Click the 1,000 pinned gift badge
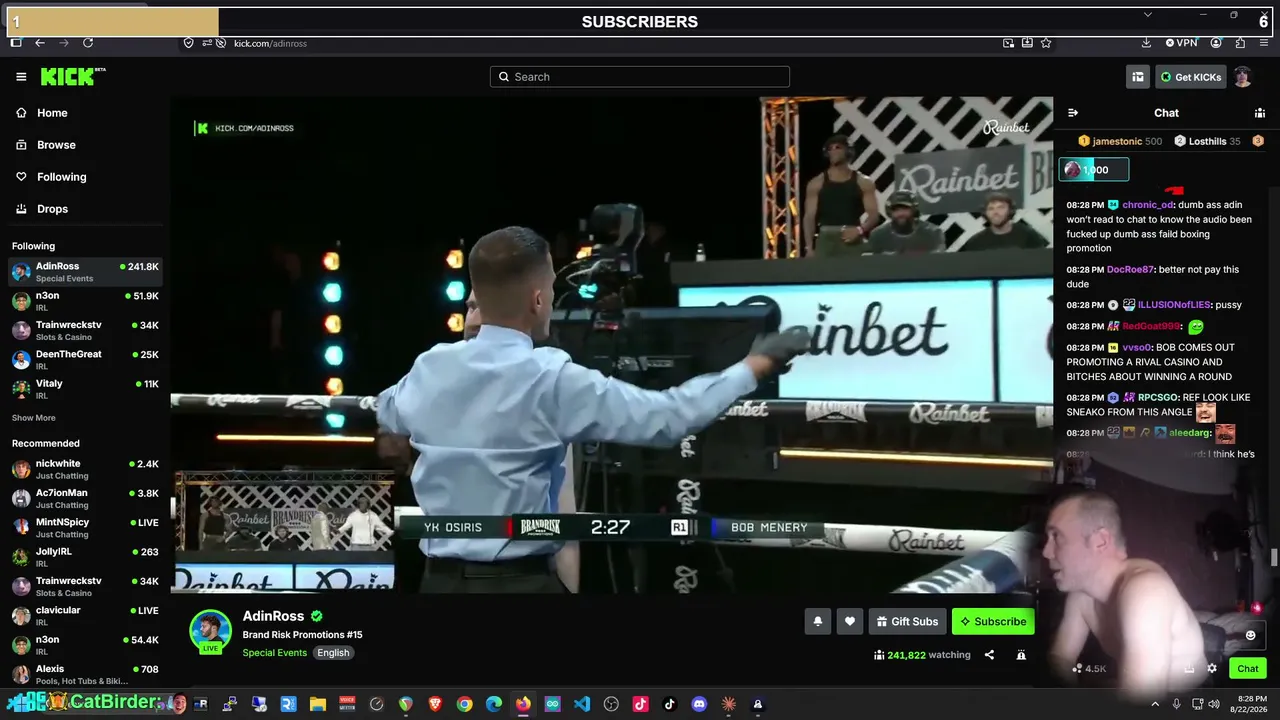Viewport: 1280px width, 720px height. click(1094, 170)
